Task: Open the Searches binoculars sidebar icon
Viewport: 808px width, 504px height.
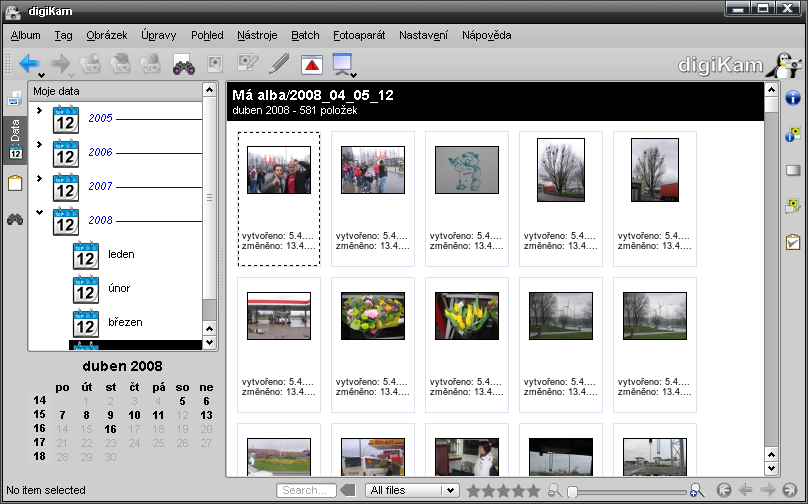Action: point(14,220)
